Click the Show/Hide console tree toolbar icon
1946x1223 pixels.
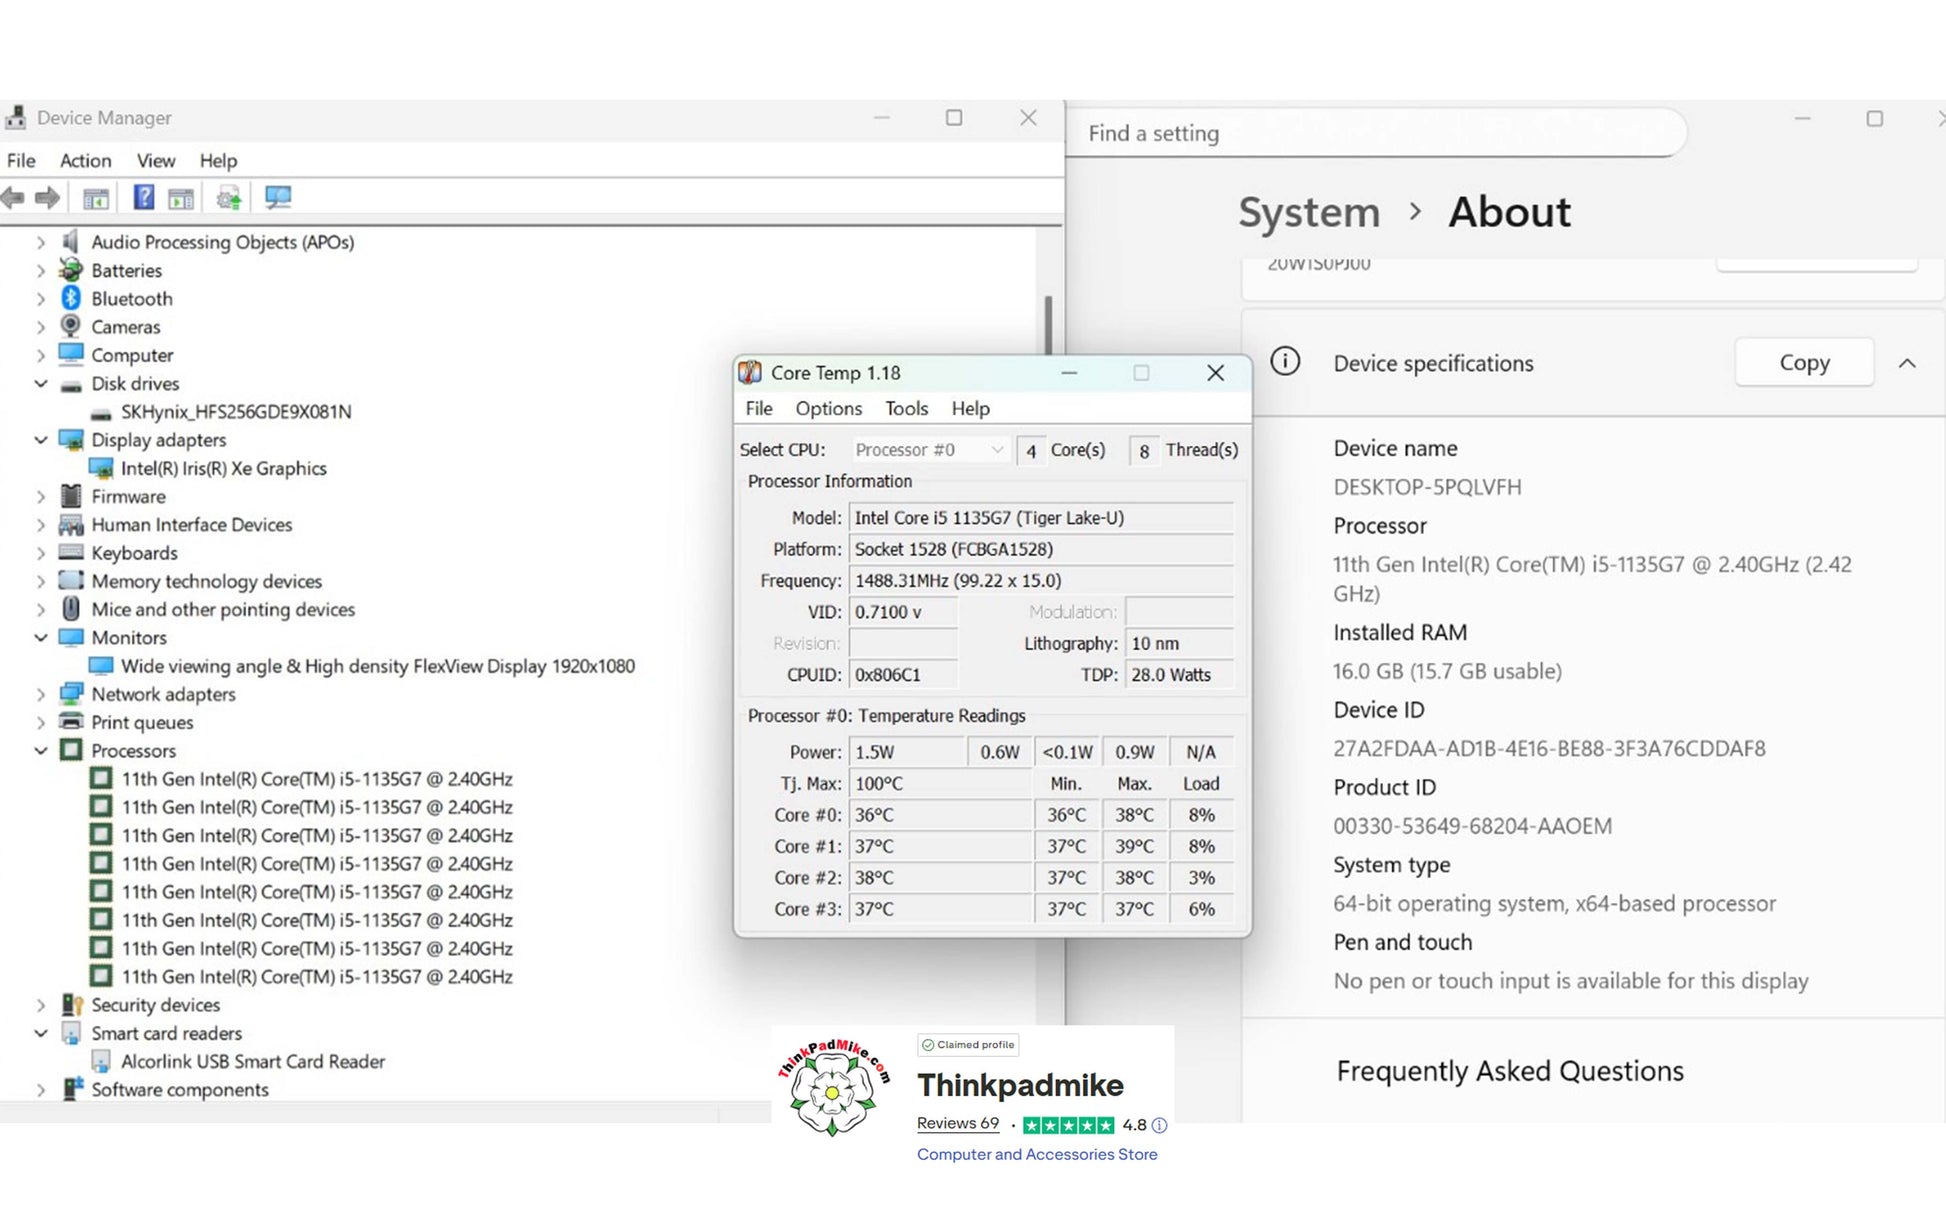[96, 198]
